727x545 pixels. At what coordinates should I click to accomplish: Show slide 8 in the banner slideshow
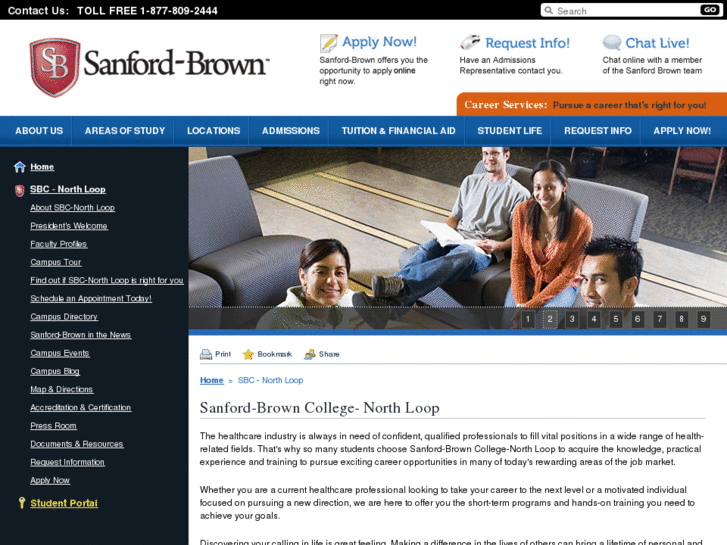(x=682, y=319)
